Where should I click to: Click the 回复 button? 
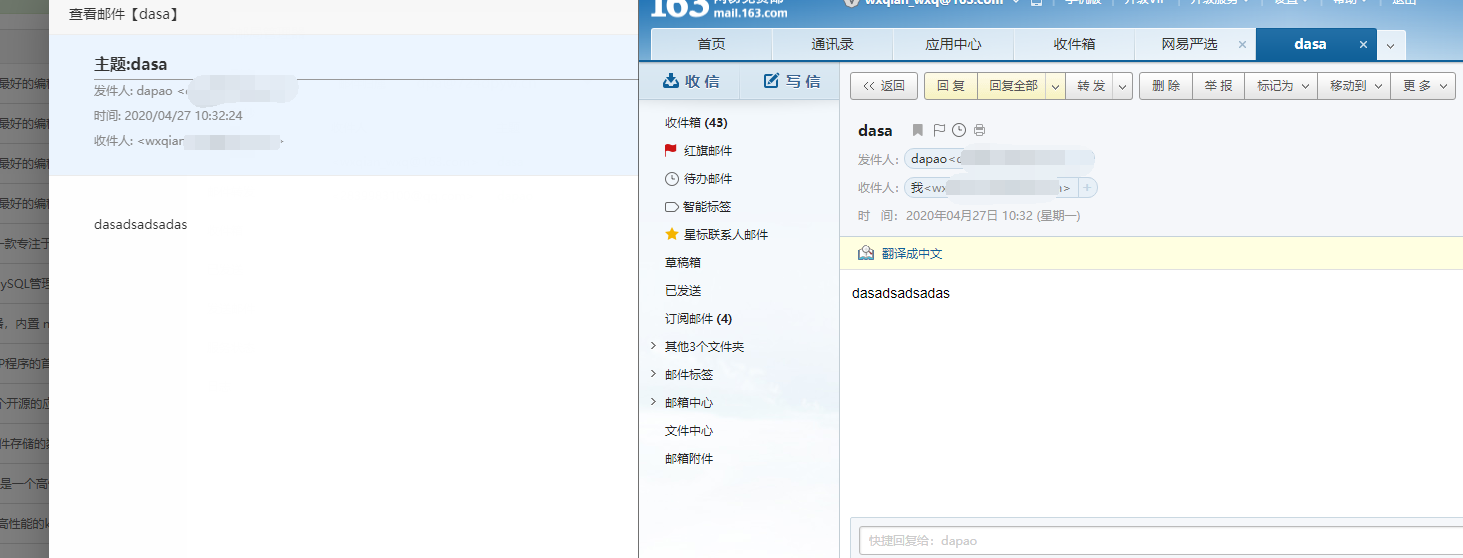point(950,86)
